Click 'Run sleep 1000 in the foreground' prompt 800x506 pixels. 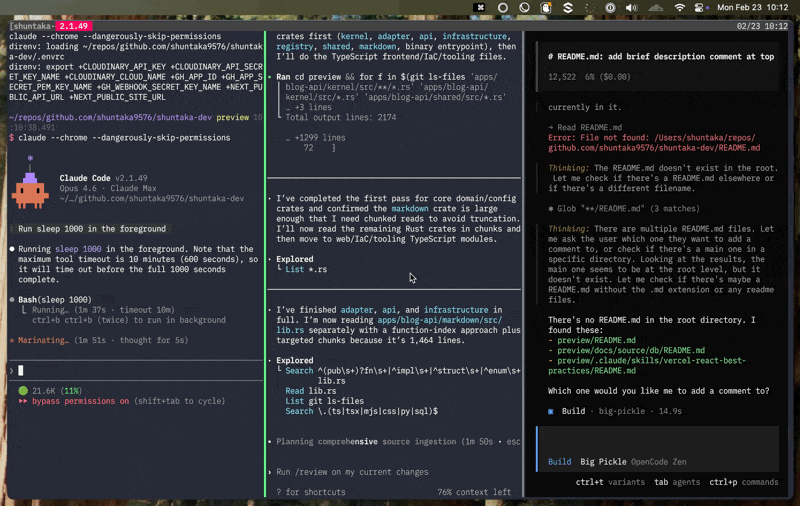tap(92, 229)
